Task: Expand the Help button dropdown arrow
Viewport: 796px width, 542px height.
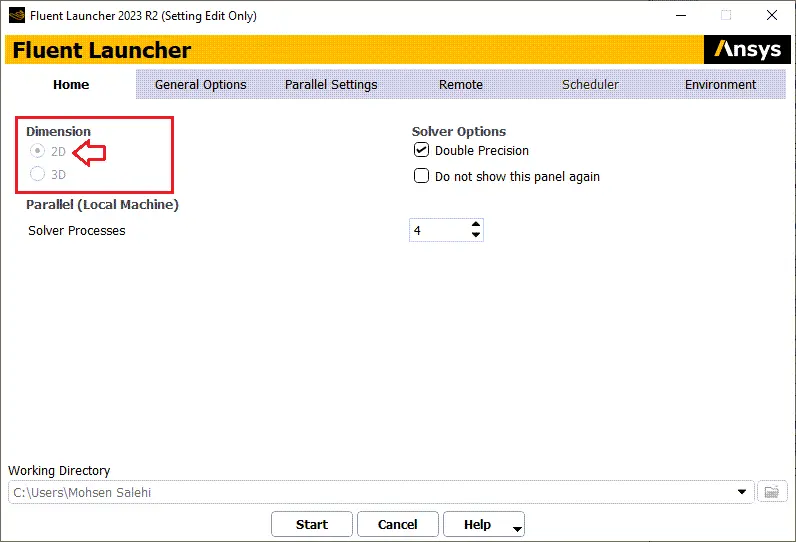Action: pyautogui.click(x=517, y=529)
